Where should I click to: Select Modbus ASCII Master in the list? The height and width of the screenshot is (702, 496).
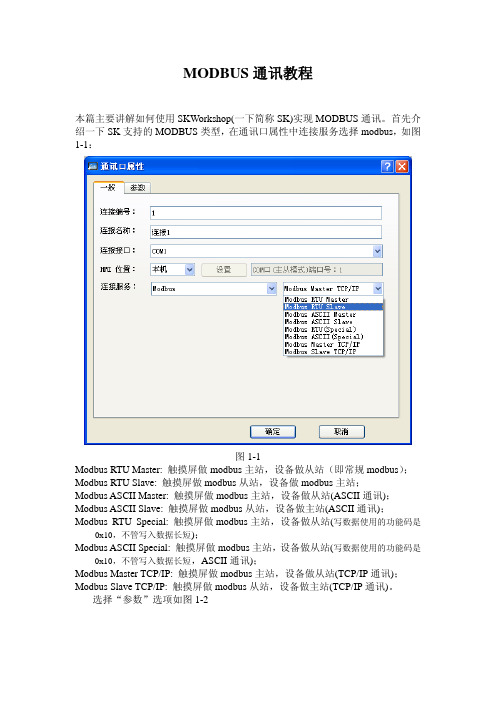tap(334, 315)
